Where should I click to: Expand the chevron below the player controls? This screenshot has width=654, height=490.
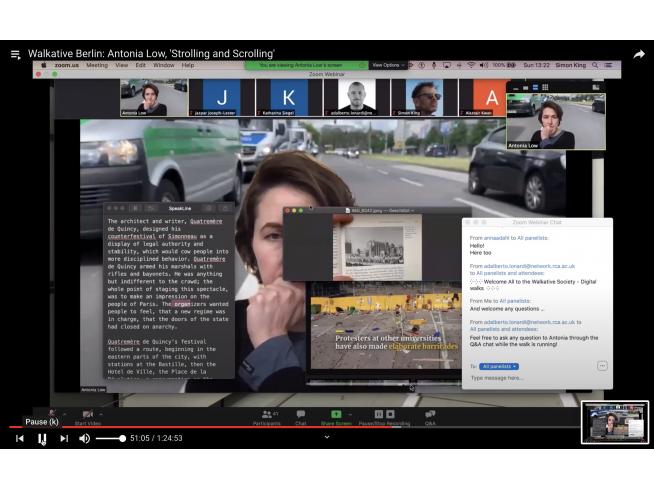click(x=326, y=437)
